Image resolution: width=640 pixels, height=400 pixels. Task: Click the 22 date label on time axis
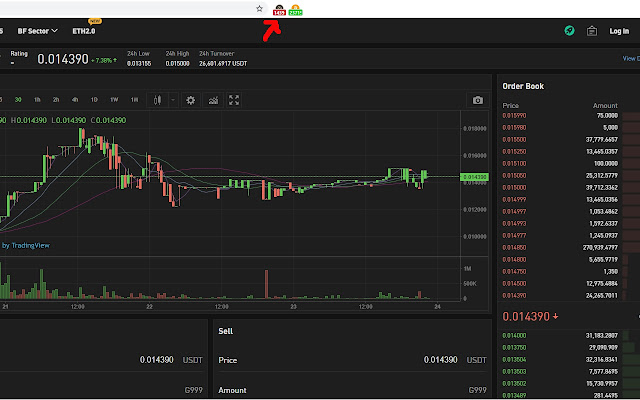tap(149, 307)
